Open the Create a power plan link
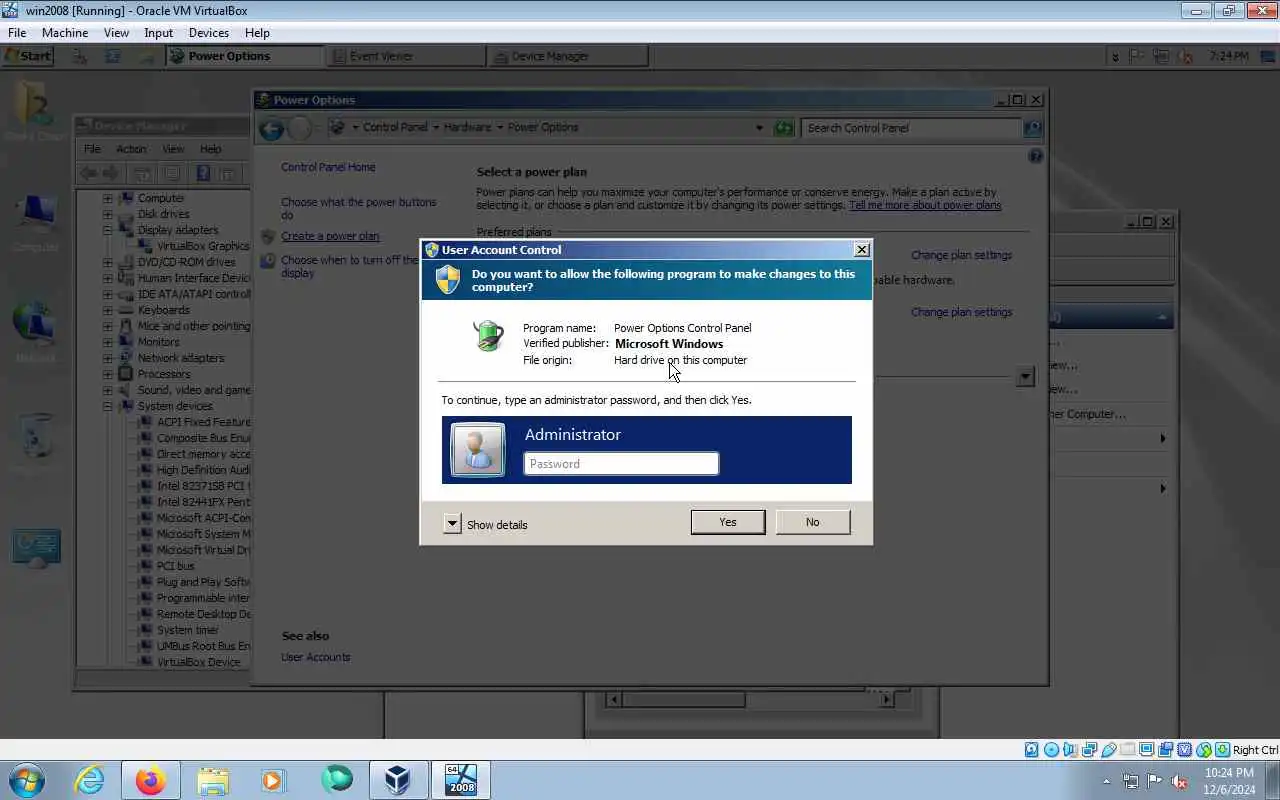 click(330, 236)
